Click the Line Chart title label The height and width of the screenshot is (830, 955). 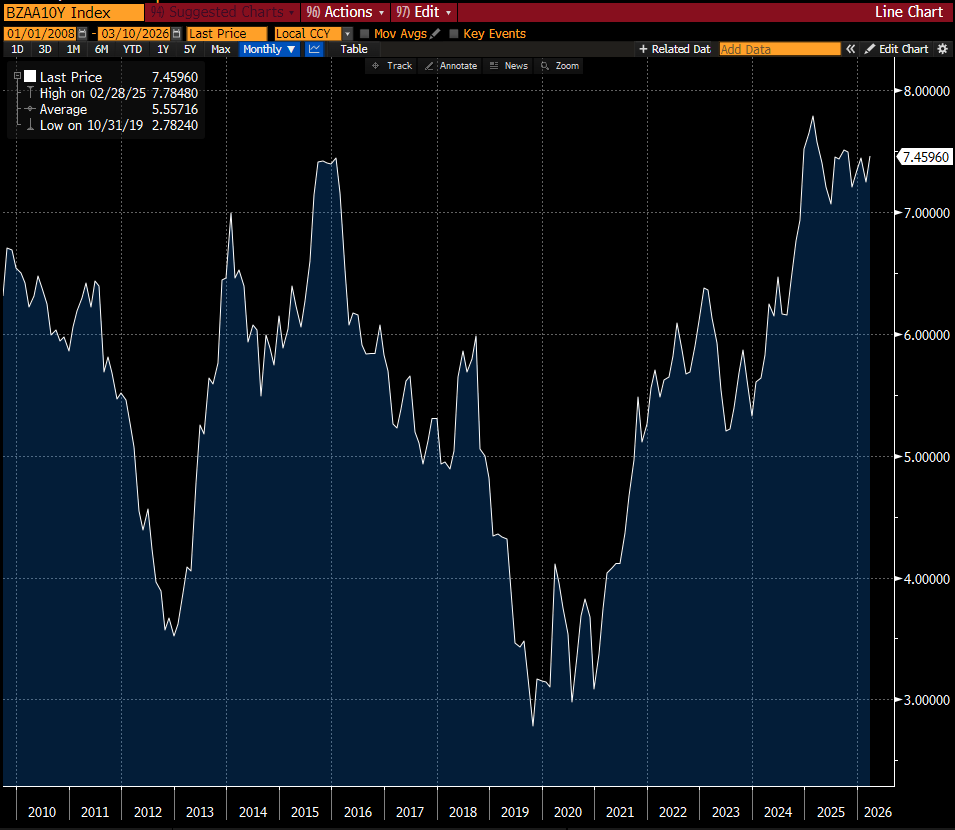pos(908,12)
